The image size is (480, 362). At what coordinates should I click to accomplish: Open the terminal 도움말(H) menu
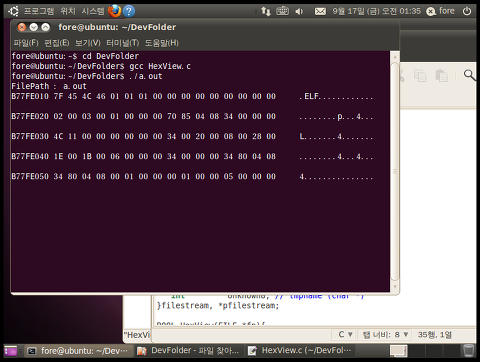162,43
